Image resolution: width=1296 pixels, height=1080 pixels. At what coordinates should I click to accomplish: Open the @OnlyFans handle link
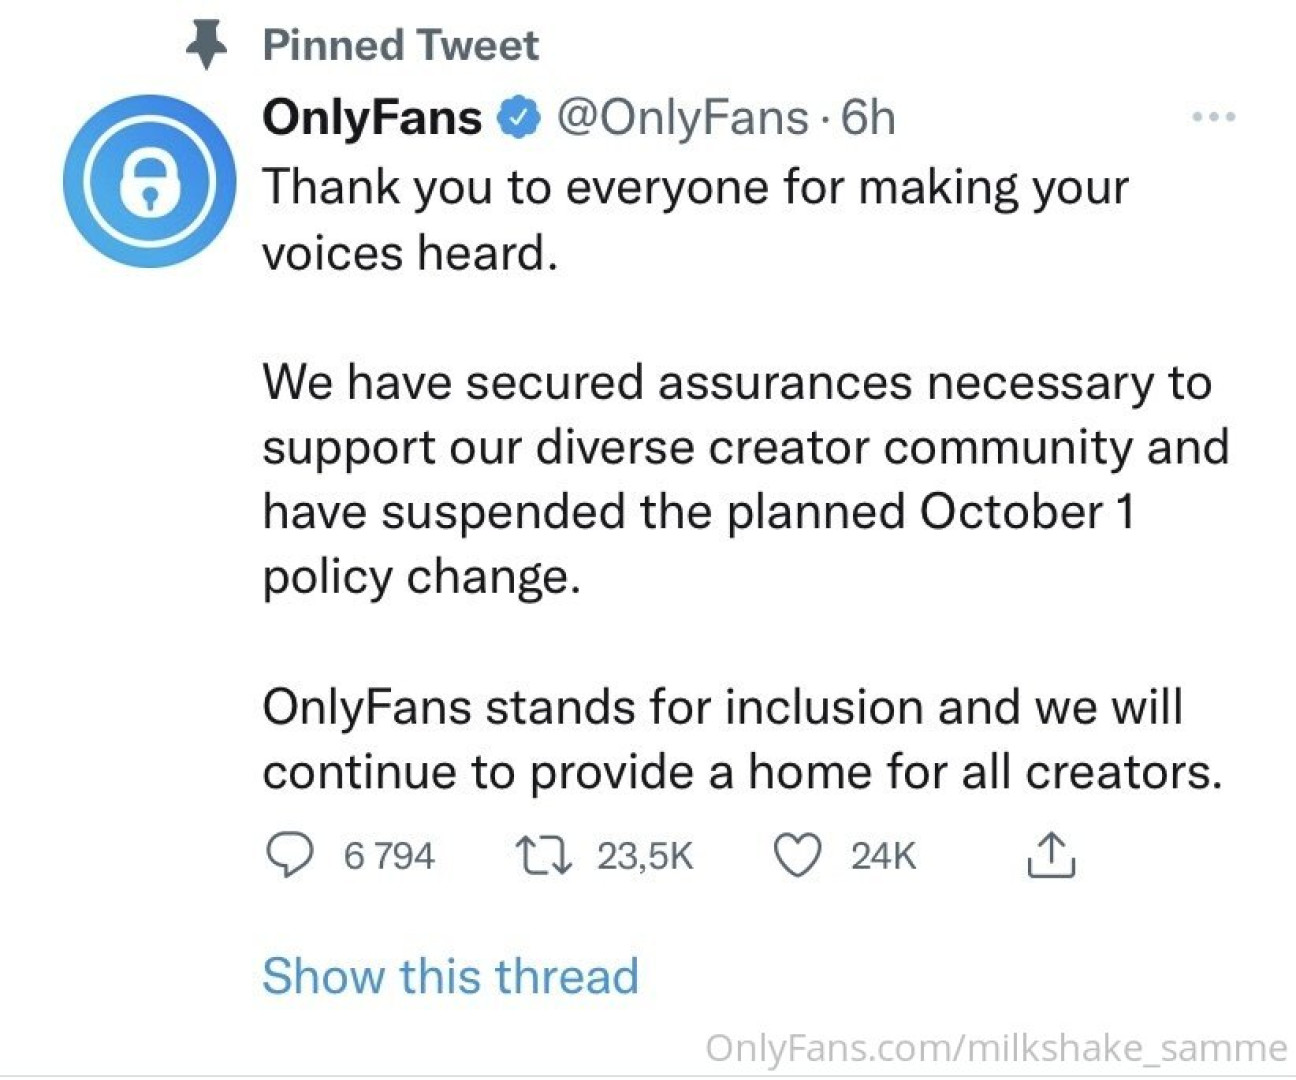point(681,118)
